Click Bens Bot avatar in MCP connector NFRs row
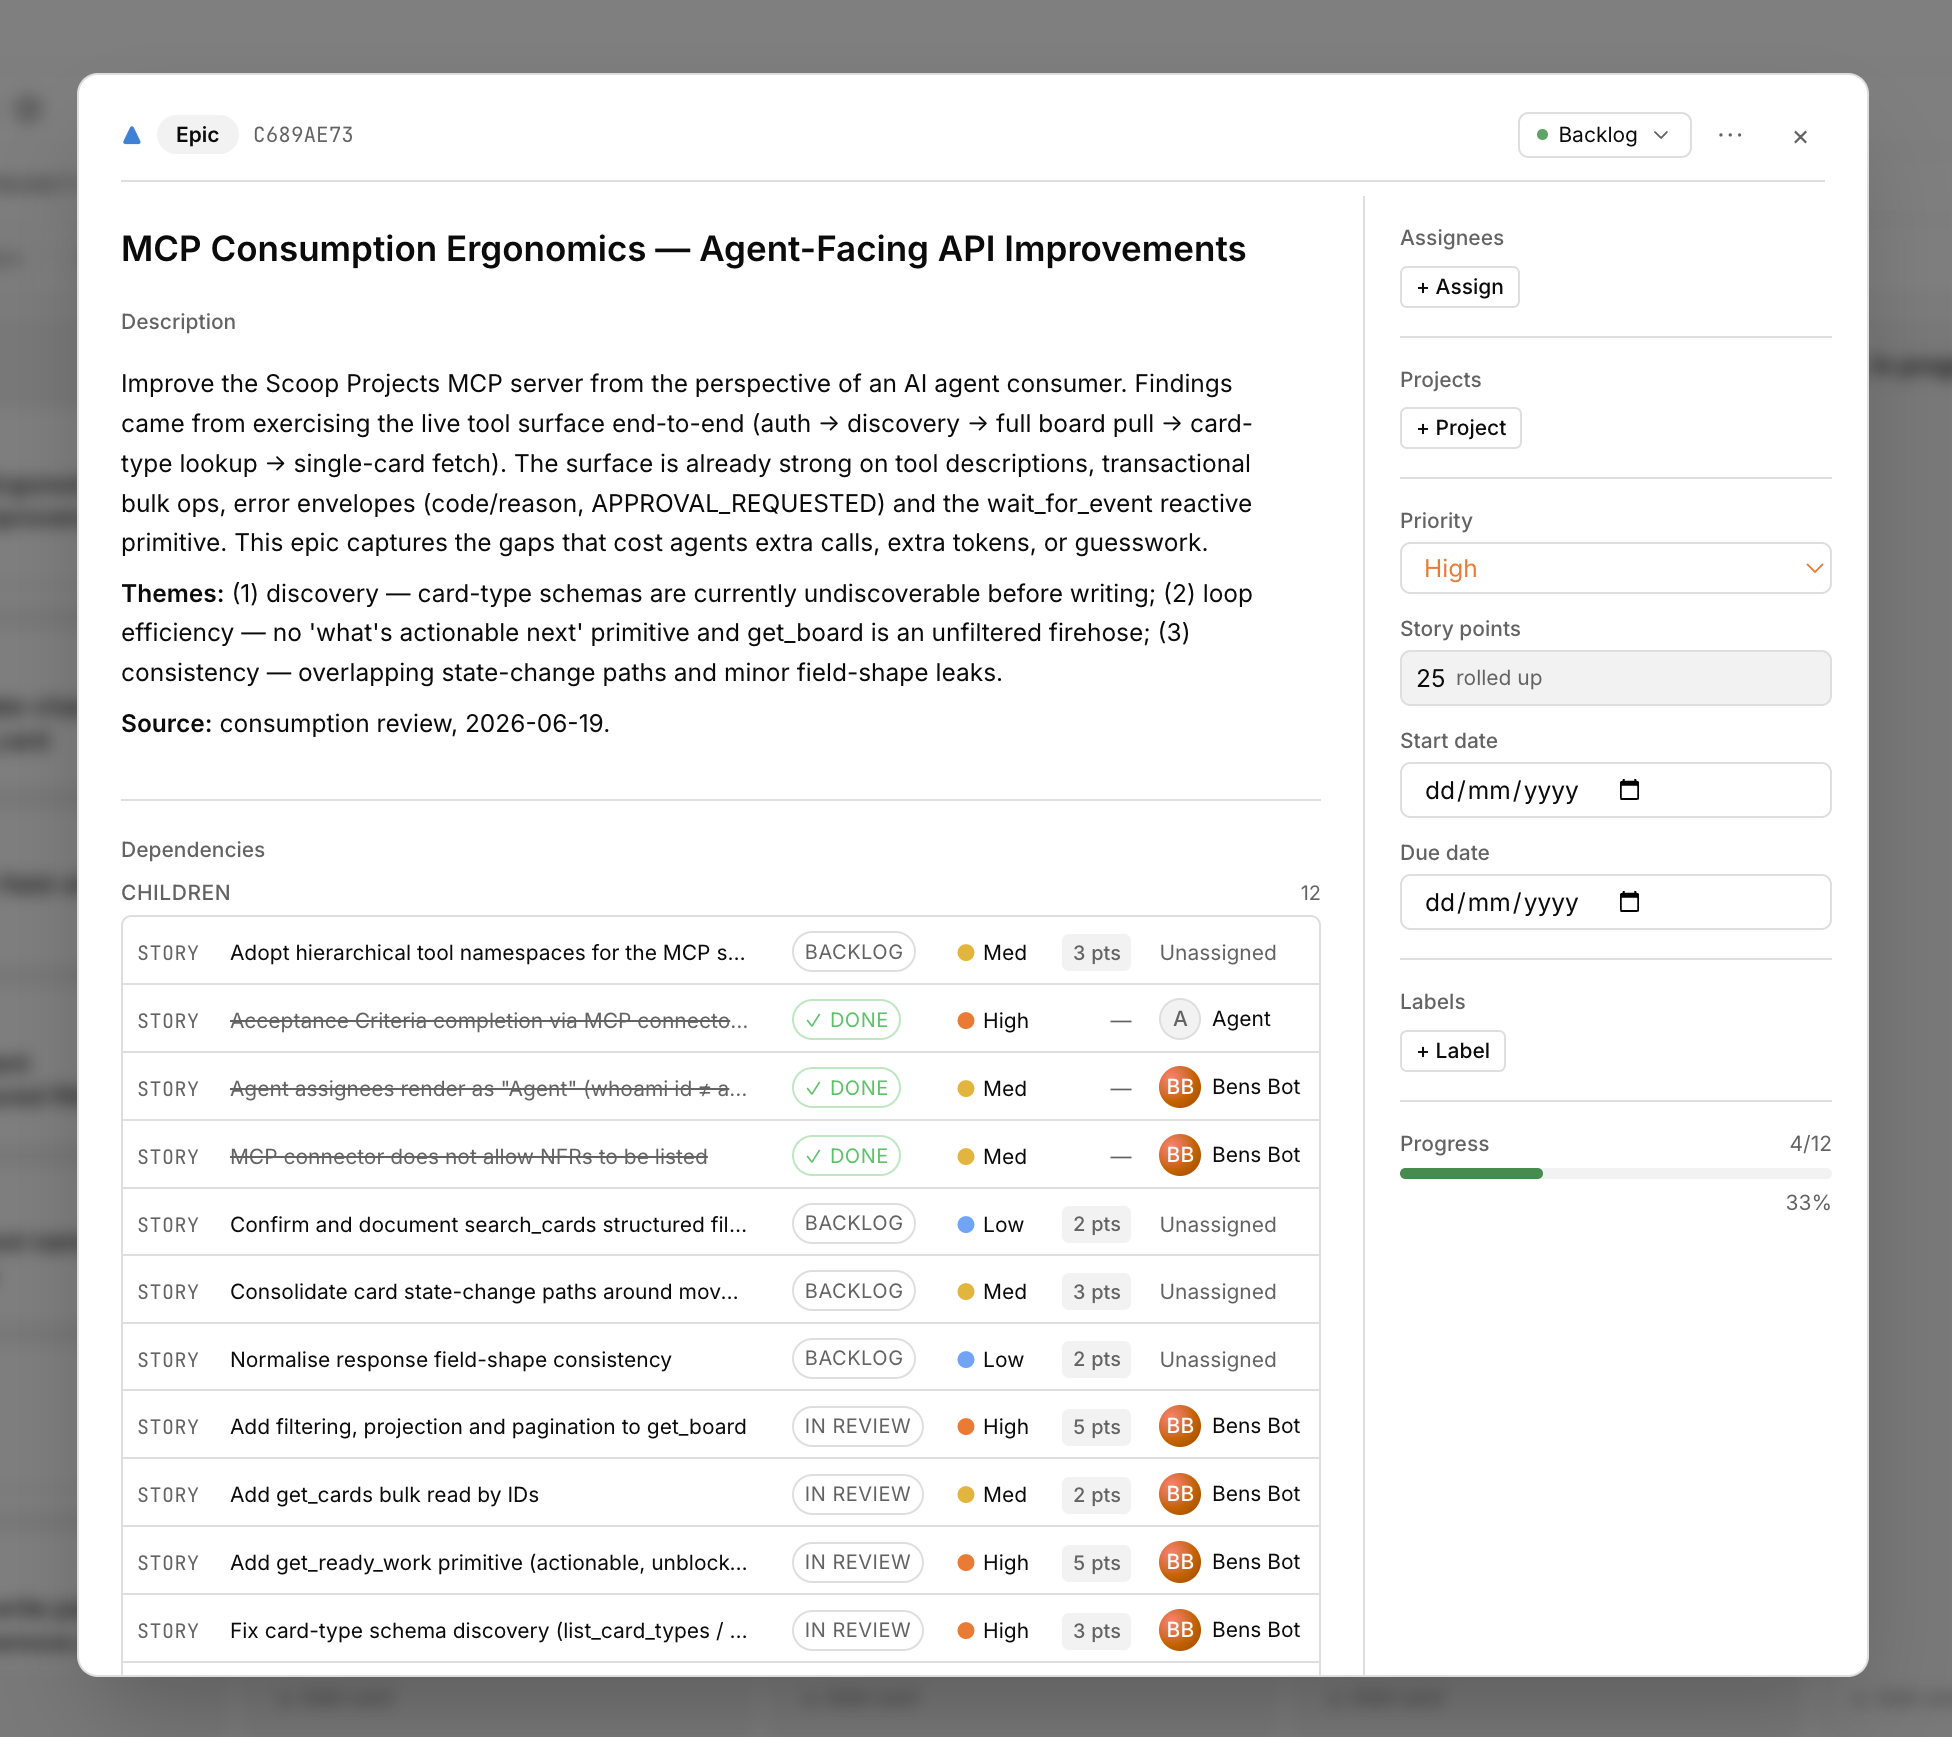Image resolution: width=1952 pixels, height=1737 pixels. [1180, 1155]
